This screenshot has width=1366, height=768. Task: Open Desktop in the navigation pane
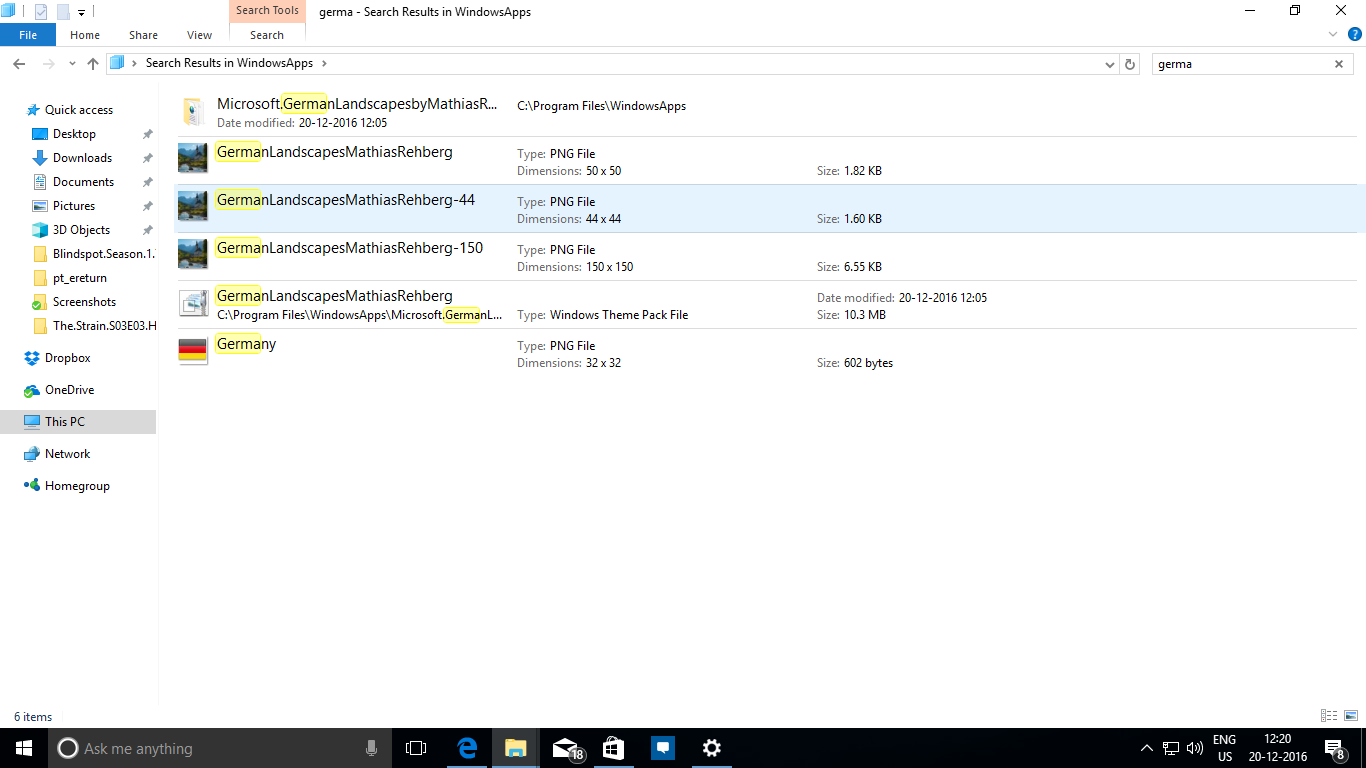pos(75,134)
